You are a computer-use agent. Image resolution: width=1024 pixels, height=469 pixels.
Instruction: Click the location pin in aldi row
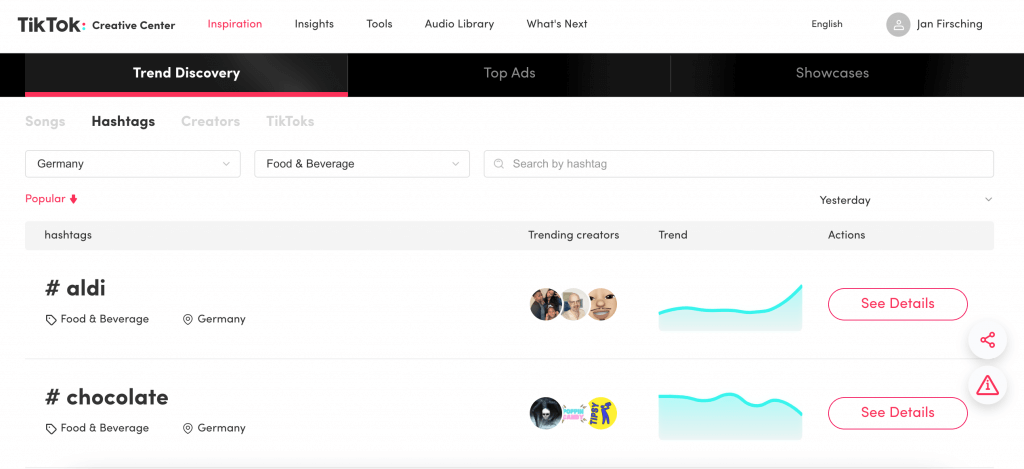tap(187, 319)
